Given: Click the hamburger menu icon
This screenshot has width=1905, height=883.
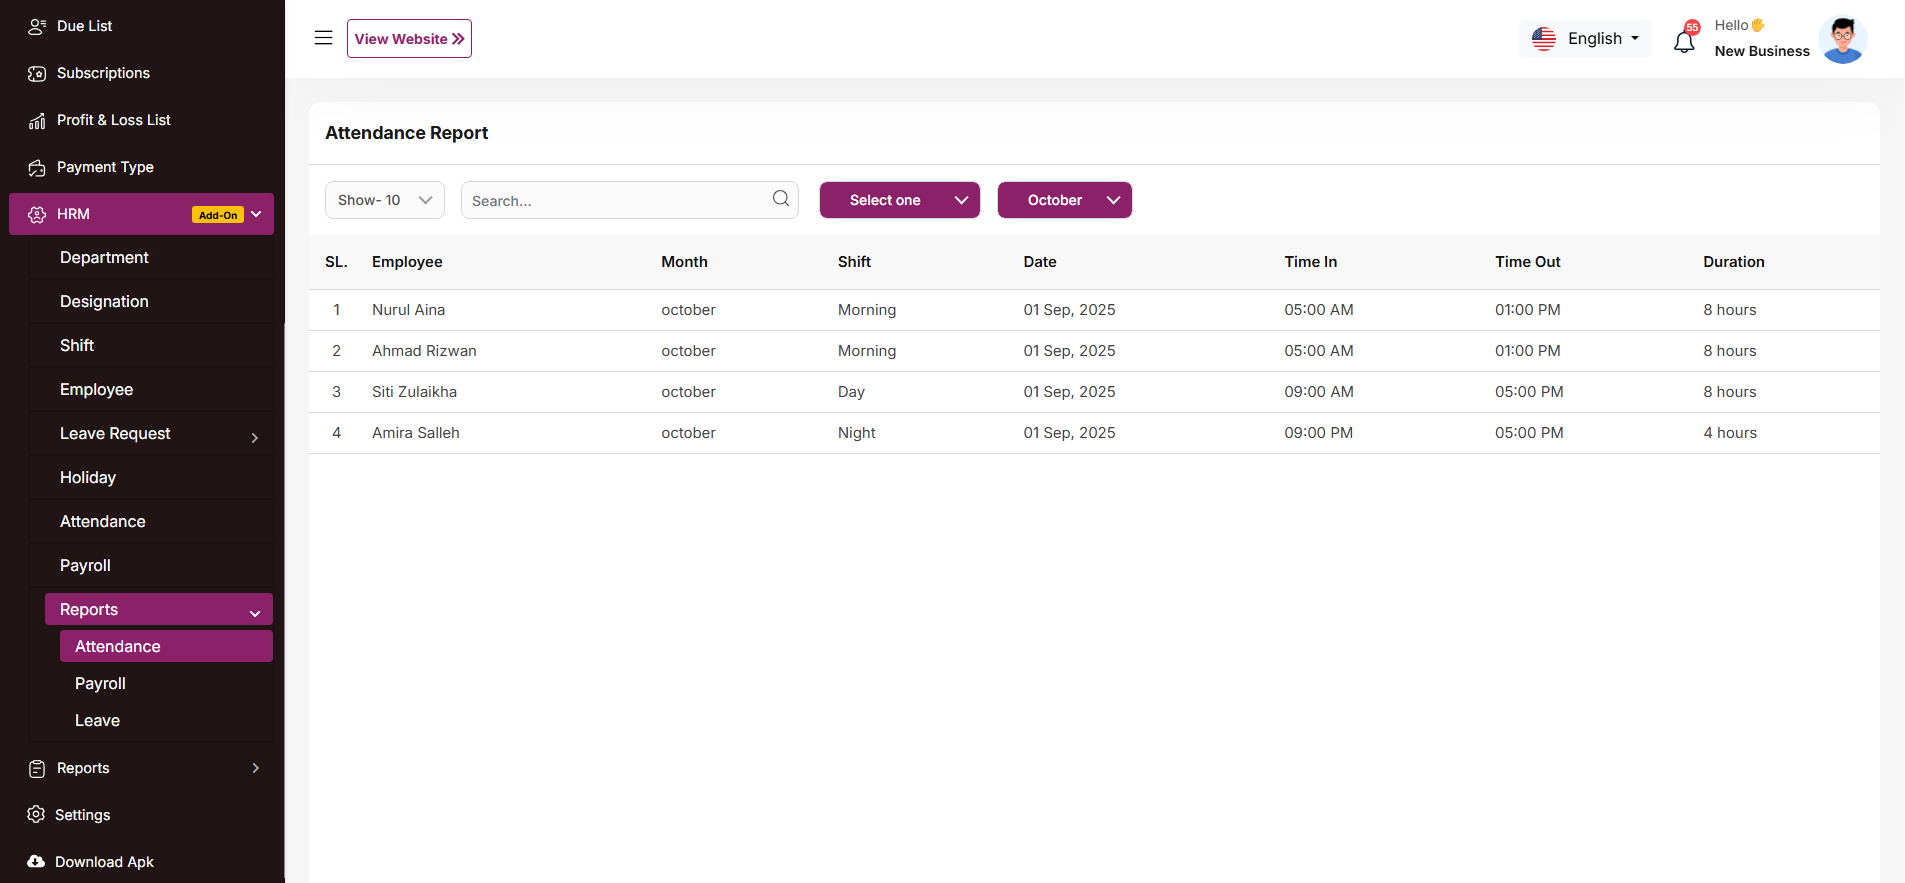Looking at the screenshot, I should click(x=323, y=38).
